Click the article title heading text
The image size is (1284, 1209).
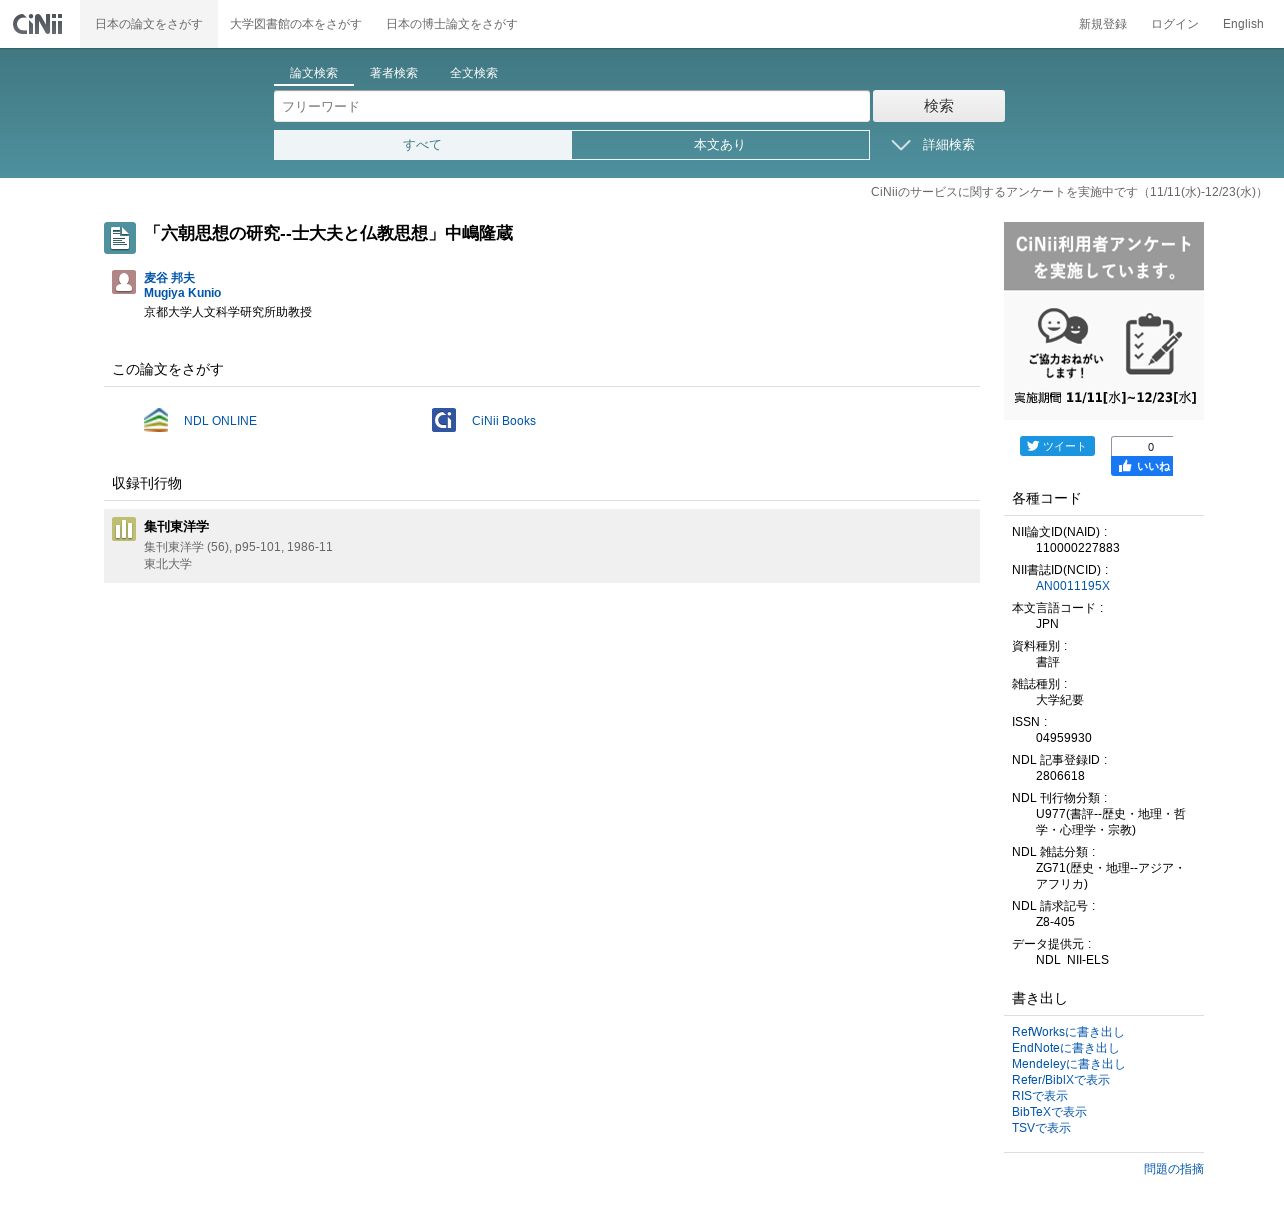[329, 233]
